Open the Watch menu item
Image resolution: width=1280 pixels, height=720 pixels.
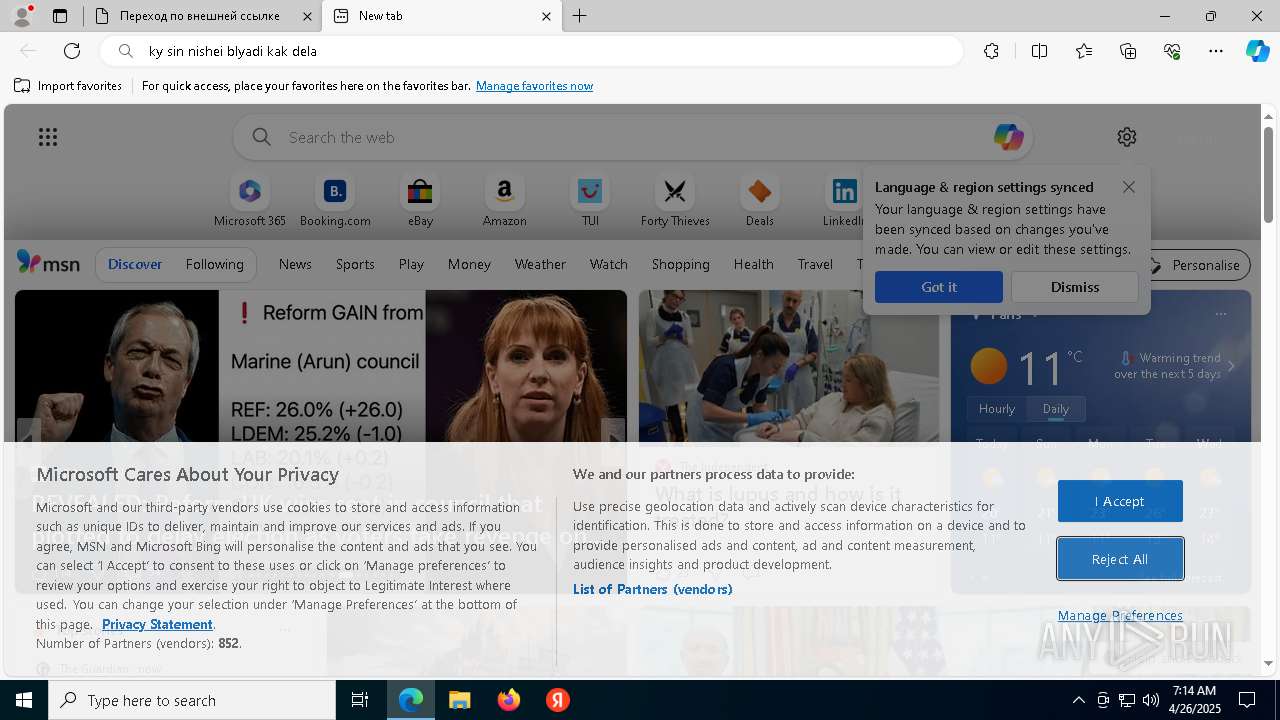(609, 264)
